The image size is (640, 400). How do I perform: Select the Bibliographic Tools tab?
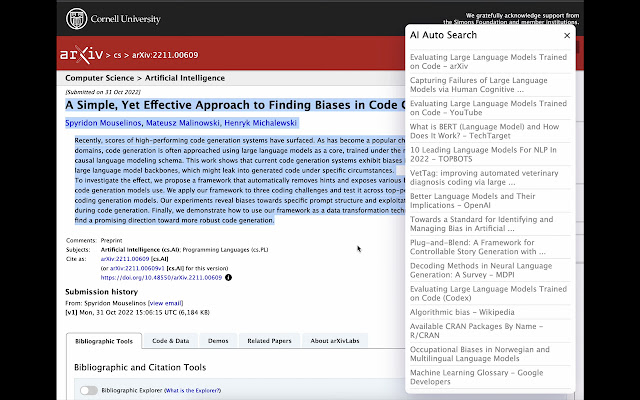(104, 341)
